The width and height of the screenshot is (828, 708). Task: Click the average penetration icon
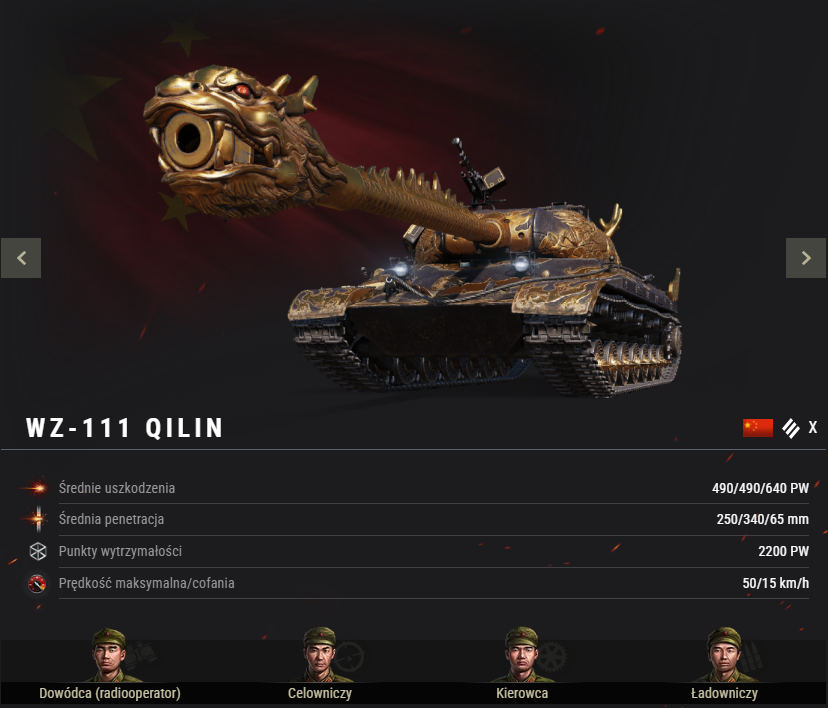point(37,519)
